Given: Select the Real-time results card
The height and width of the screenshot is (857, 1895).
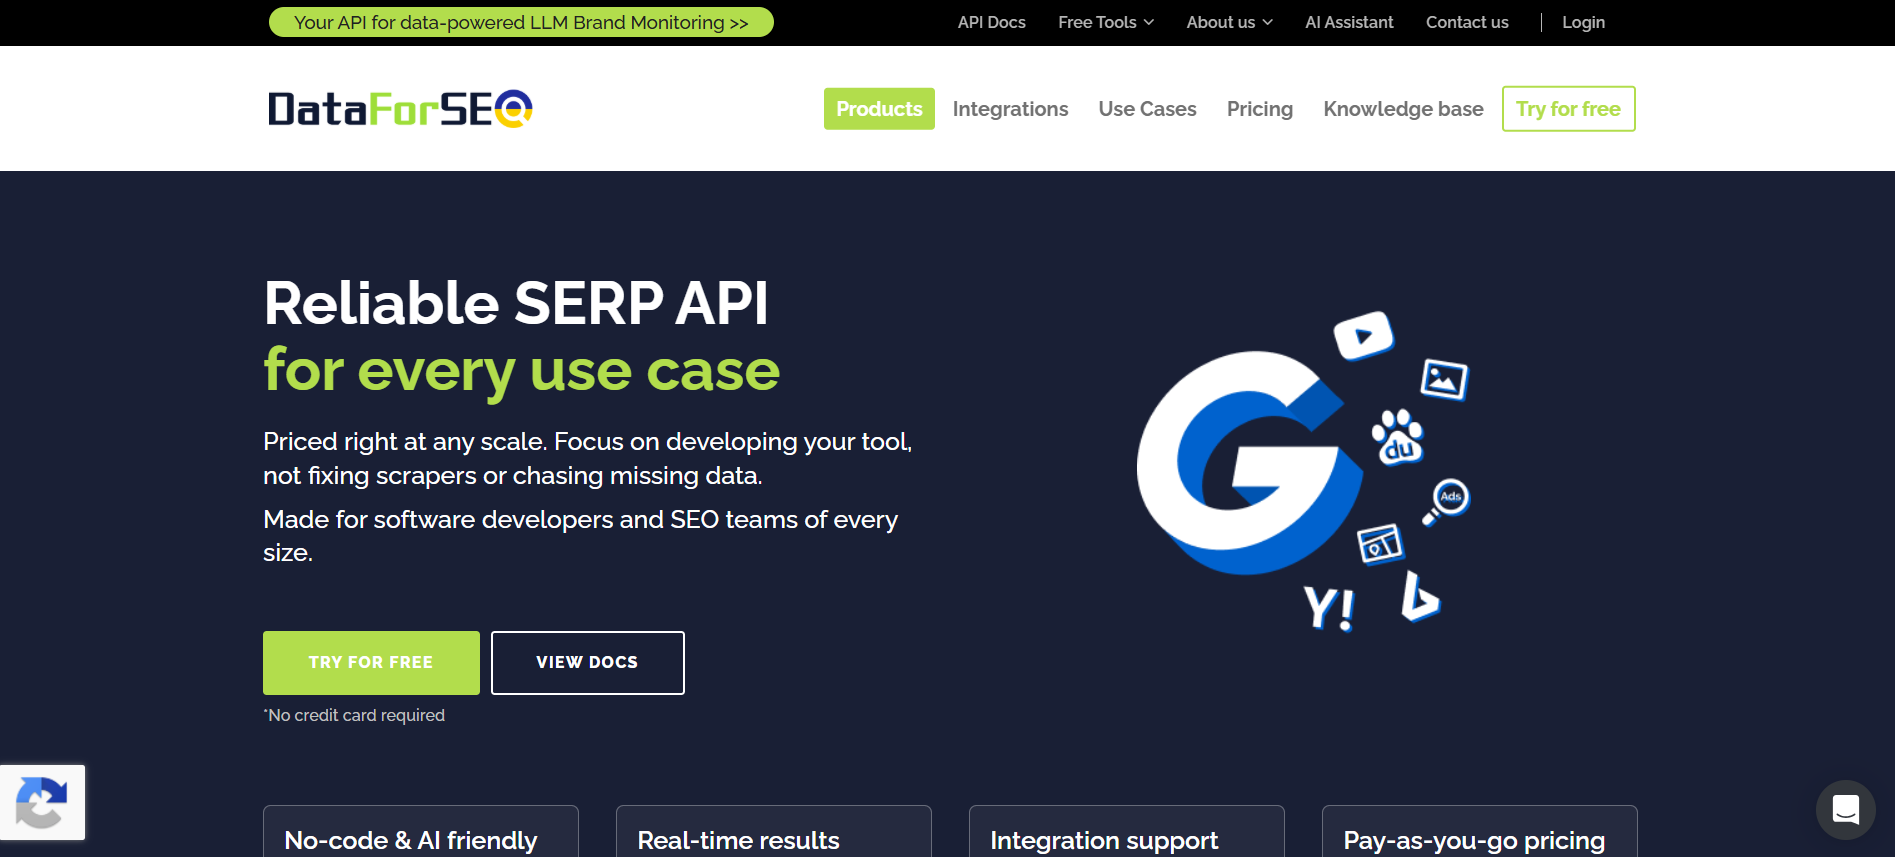Looking at the screenshot, I should (x=773, y=832).
